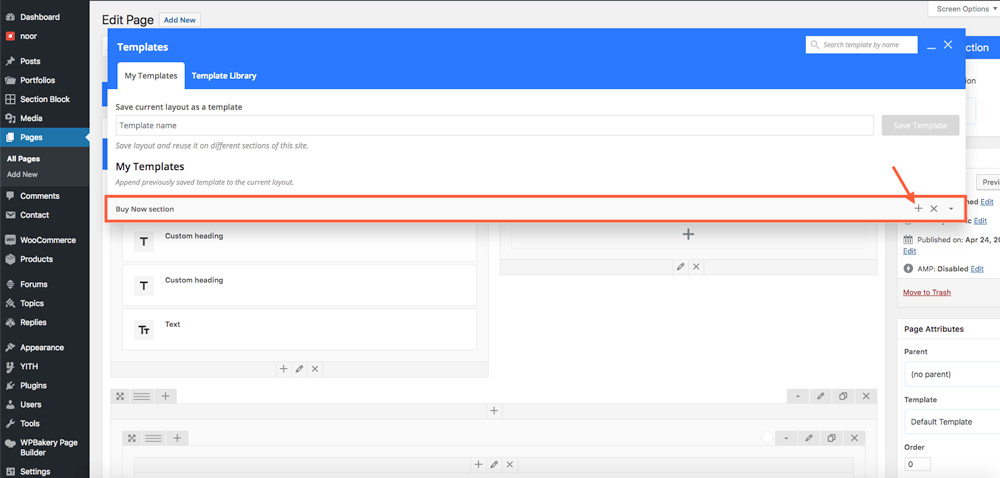Click the Save Template button
Image resolution: width=1000 pixels, height=478 pixels.
click(920, 126)
